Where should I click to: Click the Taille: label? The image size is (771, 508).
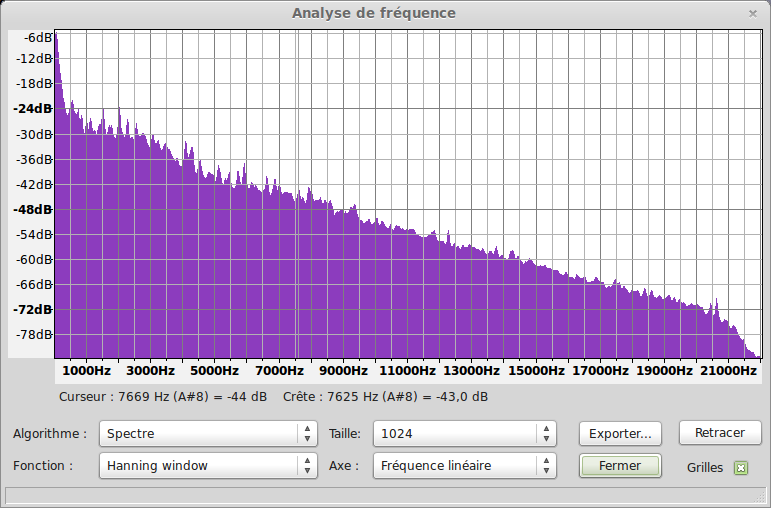[x=345, y=434]
